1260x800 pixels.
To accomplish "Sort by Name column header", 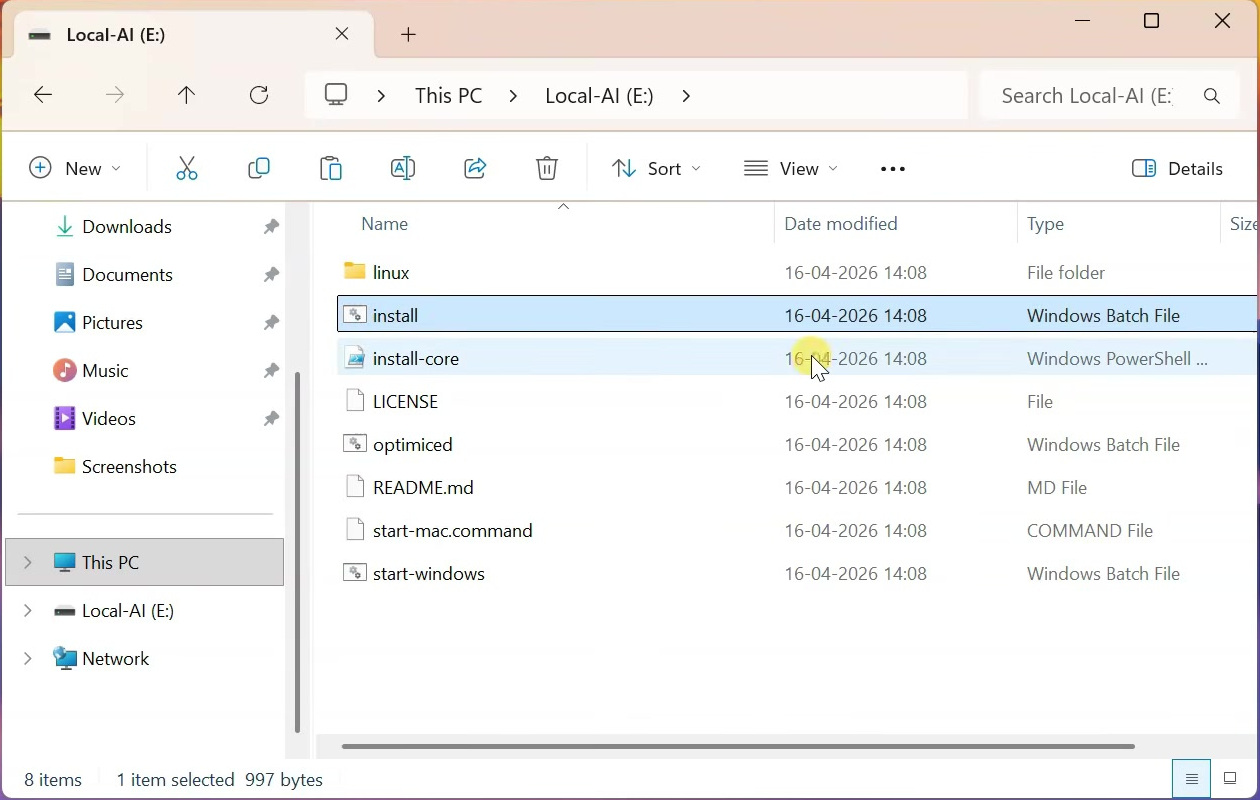I will 385,224.
